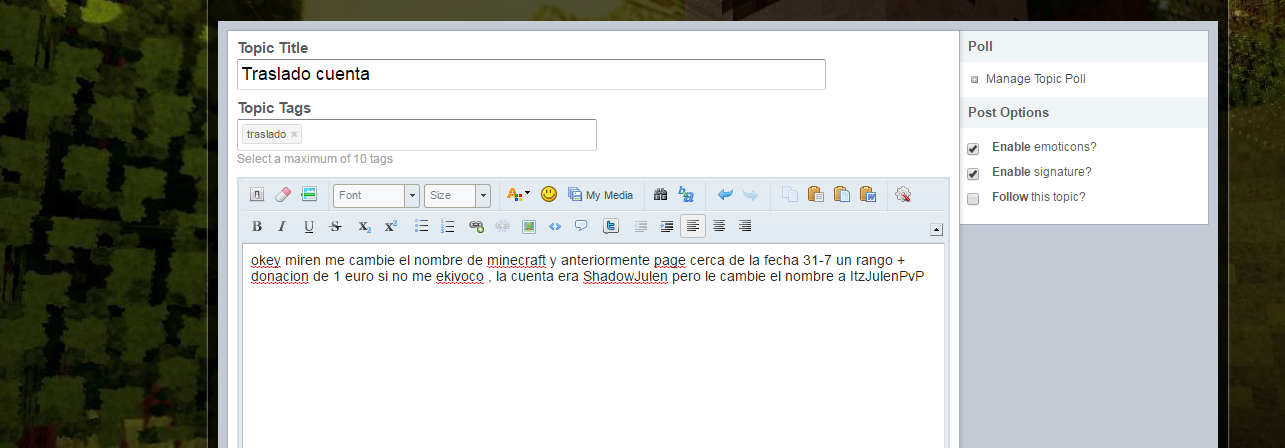
Task: Click the Paste clipboard icon
Action: click(816, 195)
